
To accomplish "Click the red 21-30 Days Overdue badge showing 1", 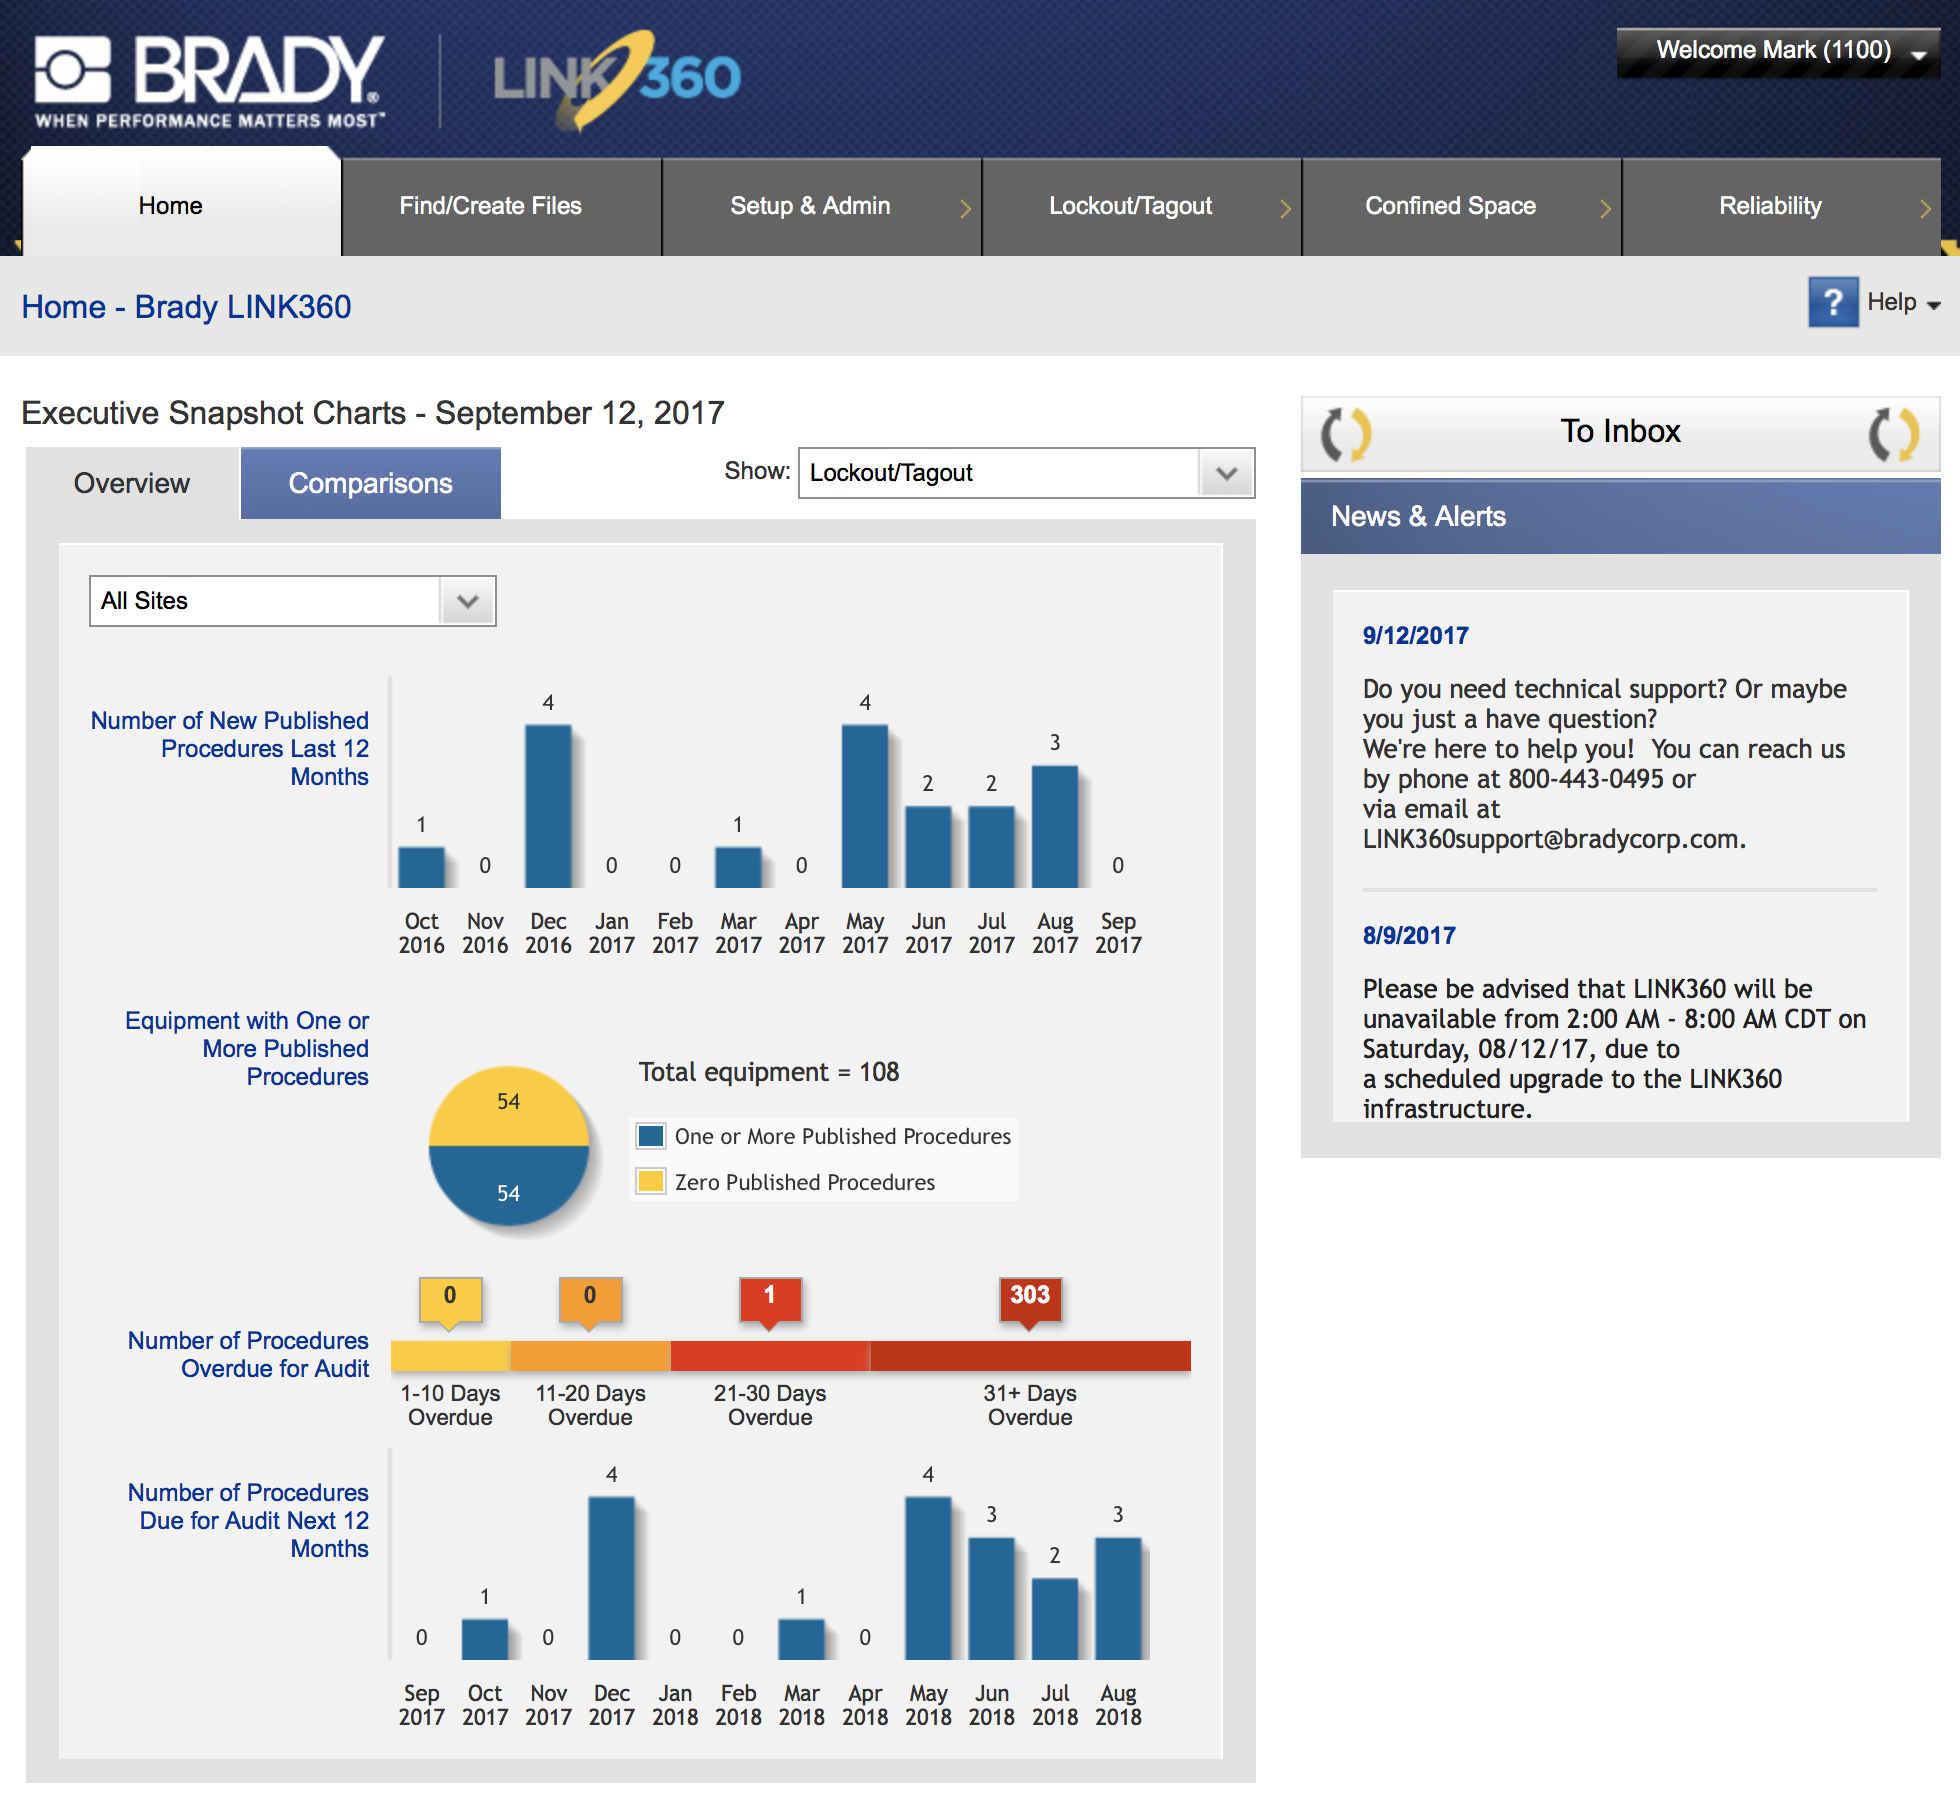I will click(x=769, y=1302).
